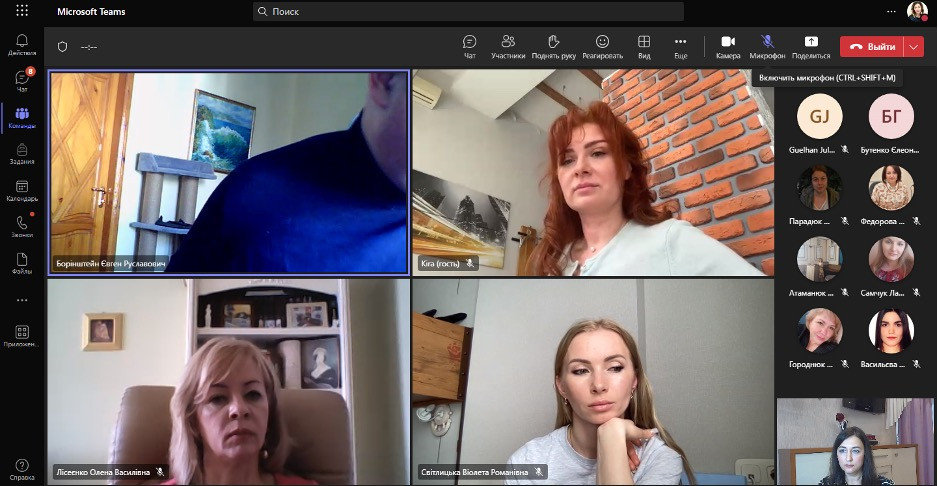This screenshot has width=938, height=486.
Task: Show Participants (Участники) panel
Action: (508, 47)
